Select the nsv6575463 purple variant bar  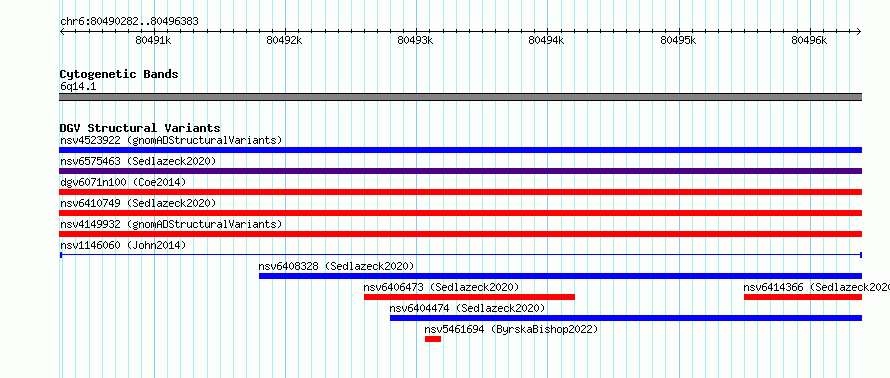(x=460, y=171)
